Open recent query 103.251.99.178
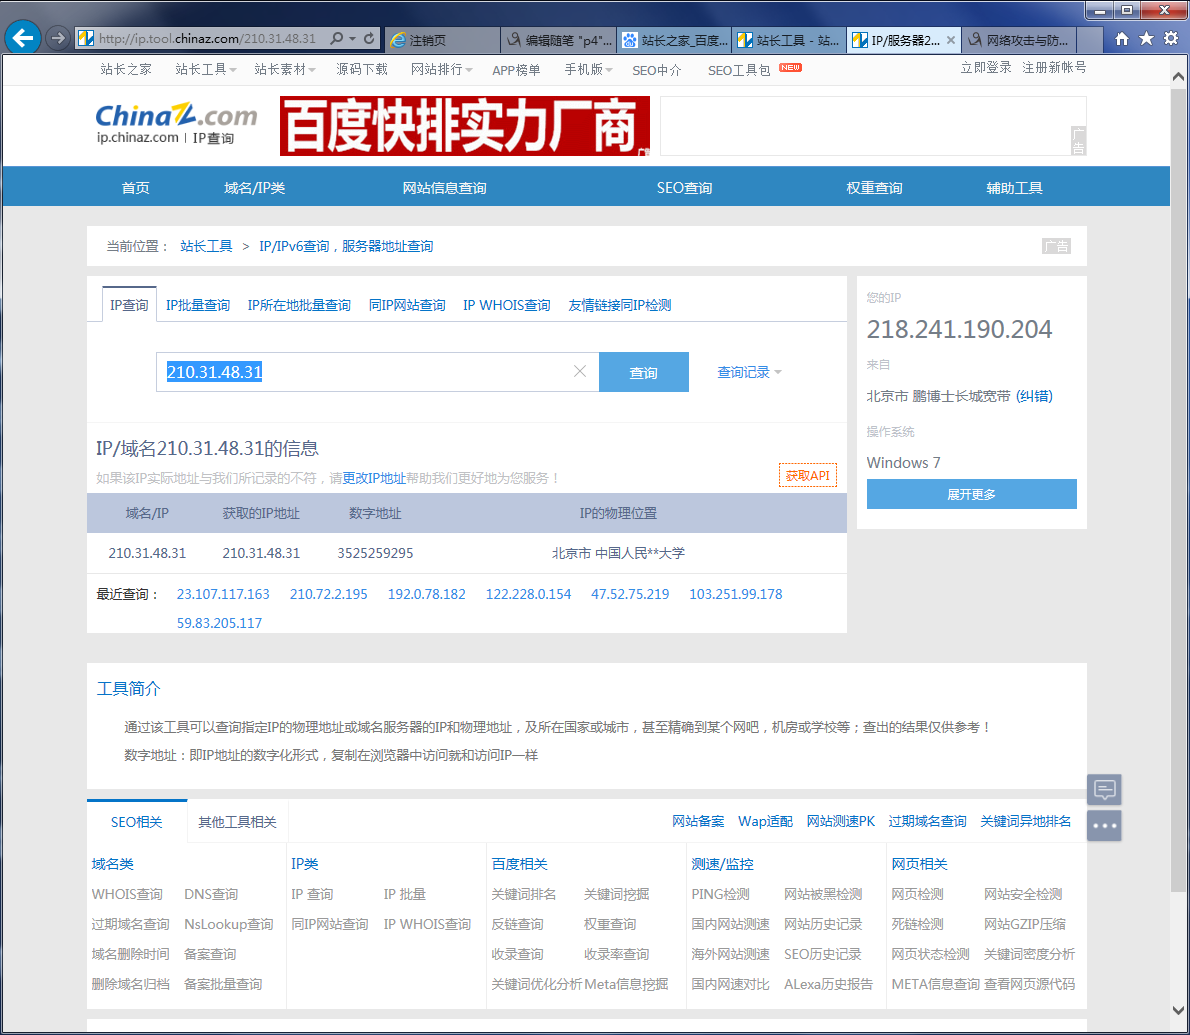This screenshot has height=1035, width=1190. pyautogui.click(x=735, y=594)
